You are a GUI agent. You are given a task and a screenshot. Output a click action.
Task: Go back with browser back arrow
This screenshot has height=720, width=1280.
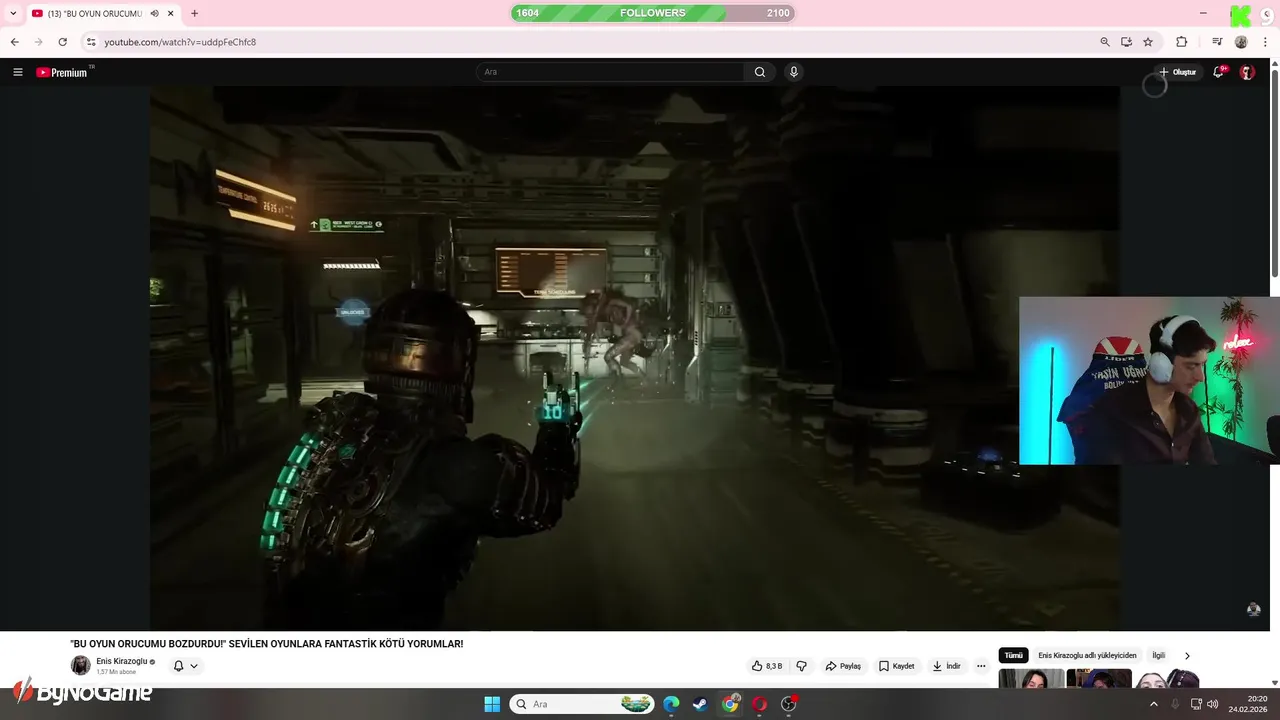point(14,42)
